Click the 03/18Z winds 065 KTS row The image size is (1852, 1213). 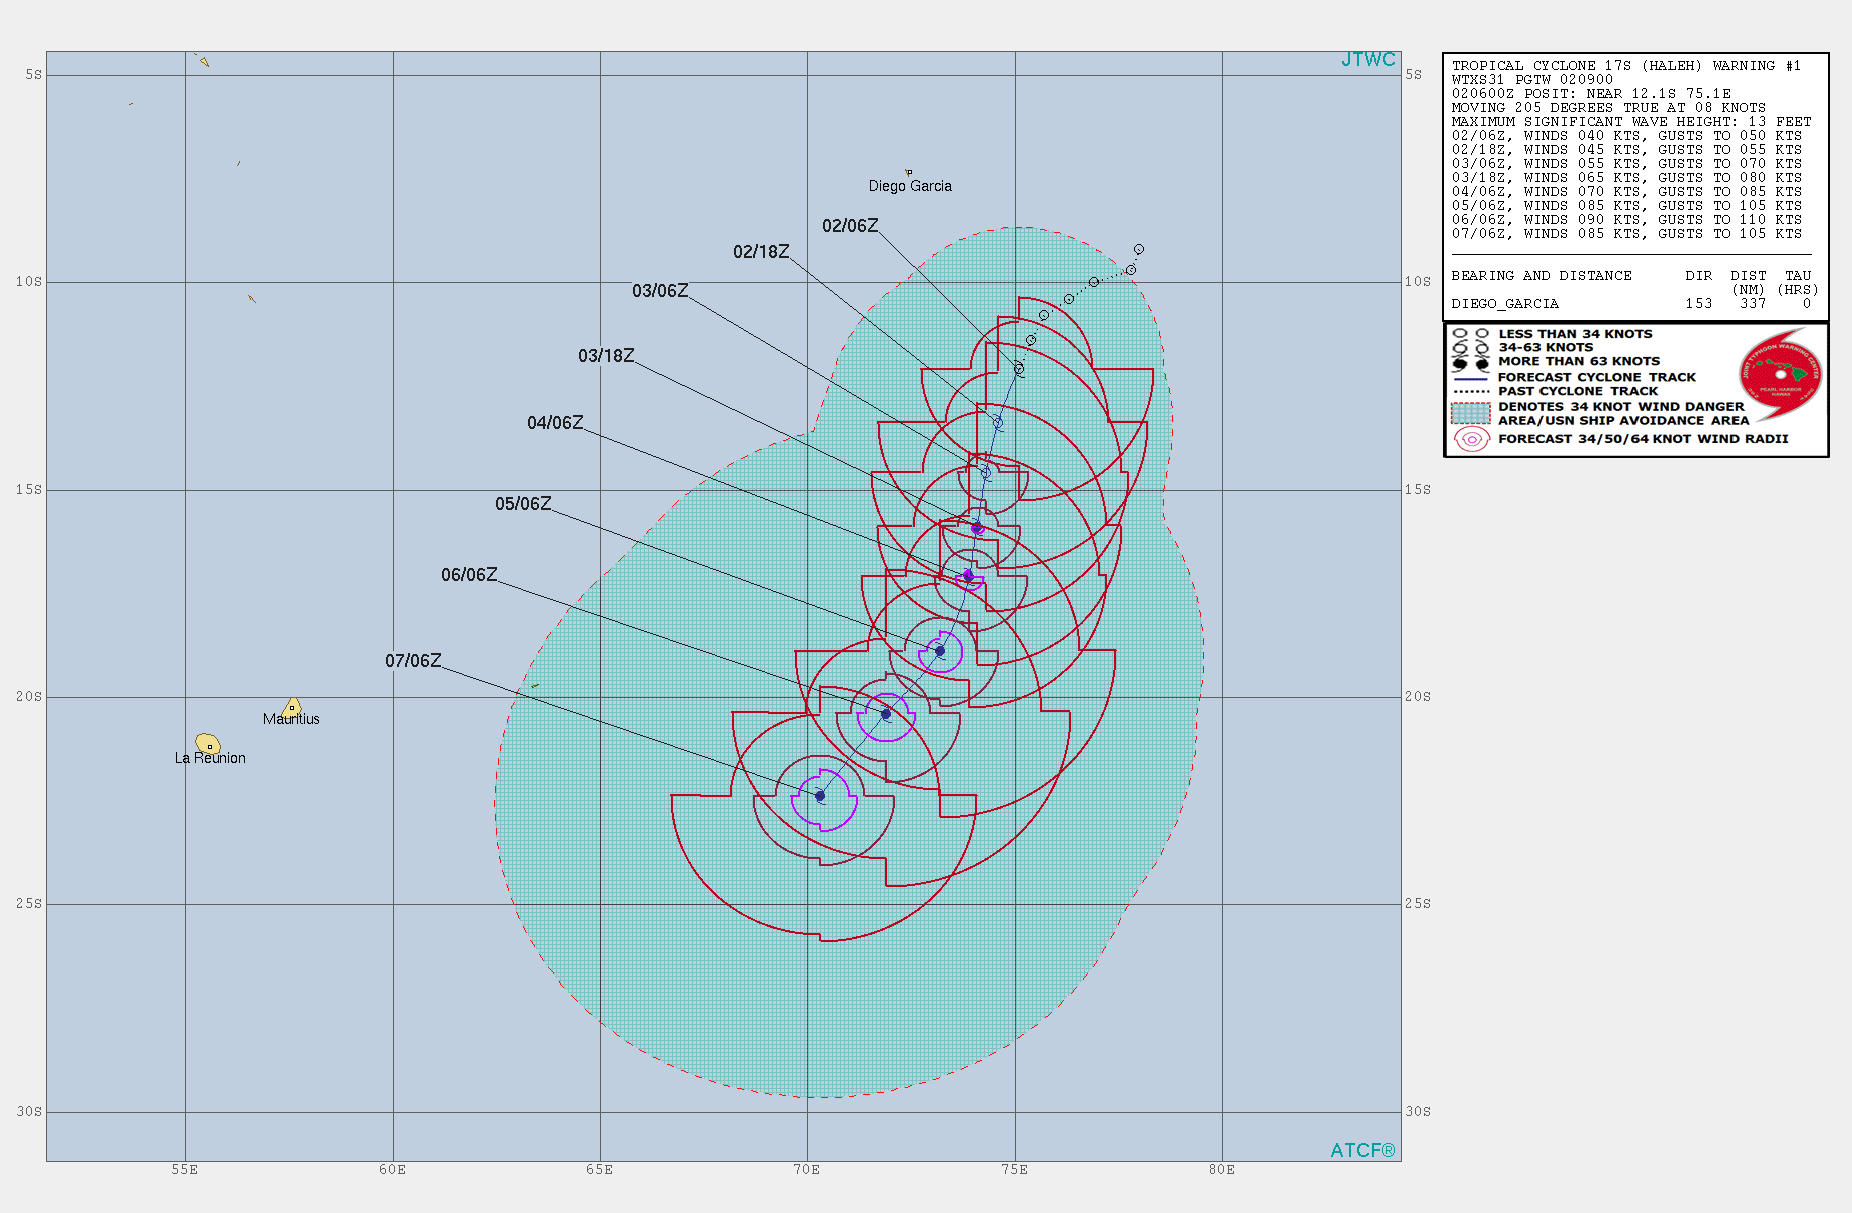pos(1627,178)
